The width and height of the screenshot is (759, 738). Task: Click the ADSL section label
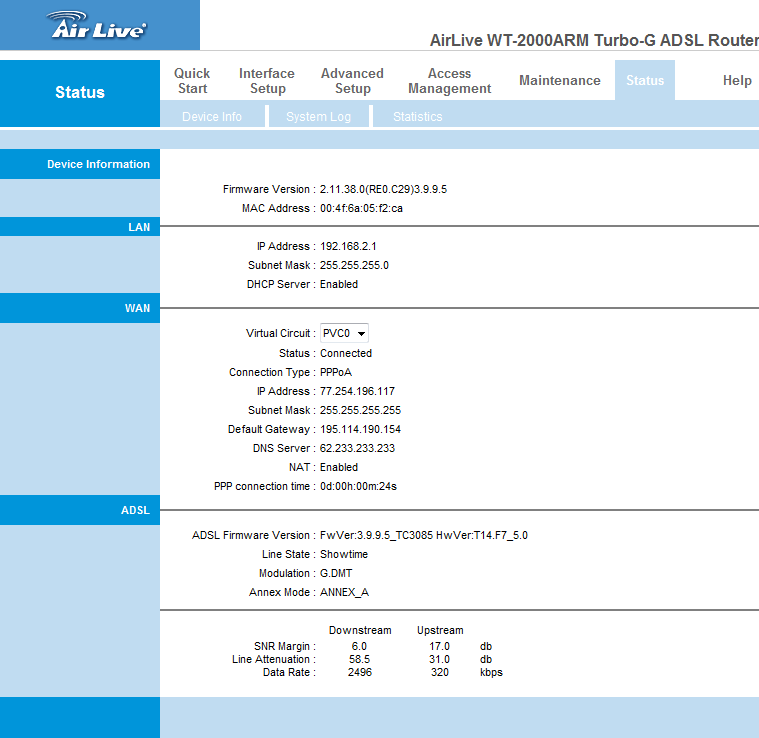(136, 511)
